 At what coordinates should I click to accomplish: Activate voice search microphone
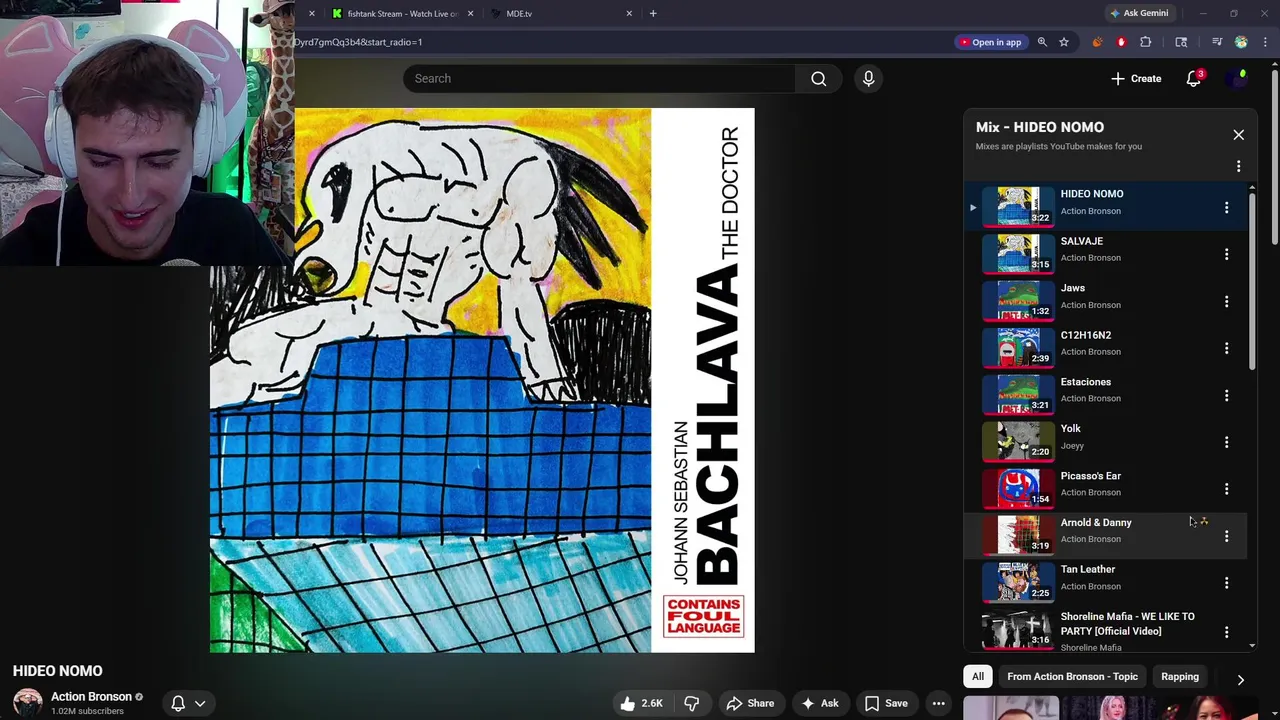point(868,79)
